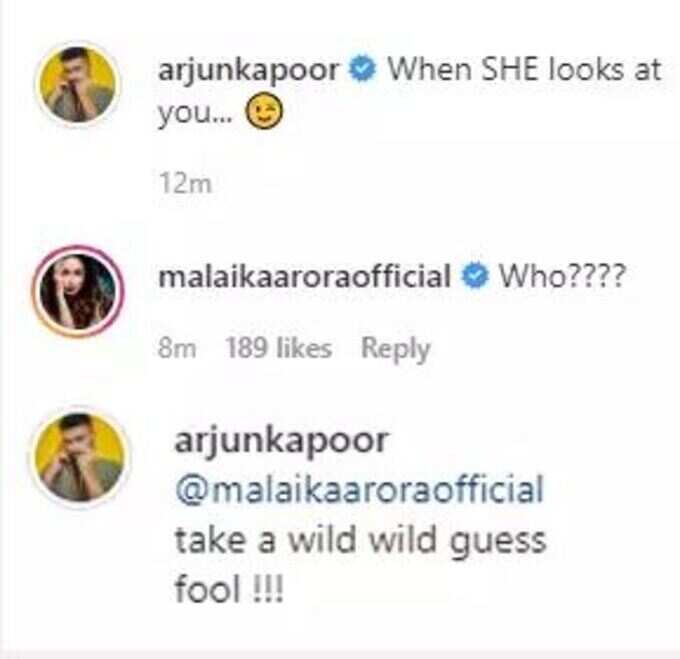Click the 12m timestamp under the caption
This screenshot has height=659, width=680.
[185, 183]
